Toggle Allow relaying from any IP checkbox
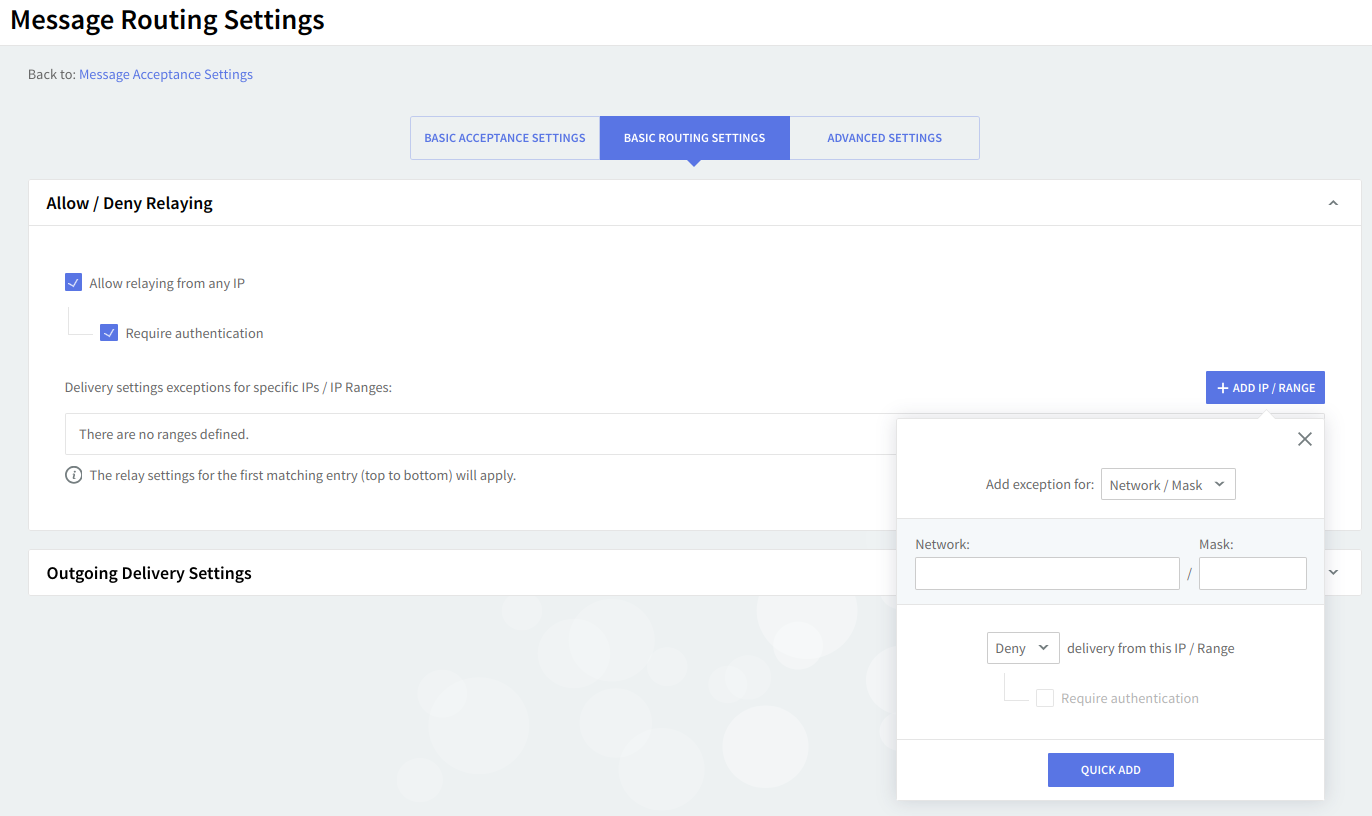This screenshot has width=1372, height=816. [73, 283]
